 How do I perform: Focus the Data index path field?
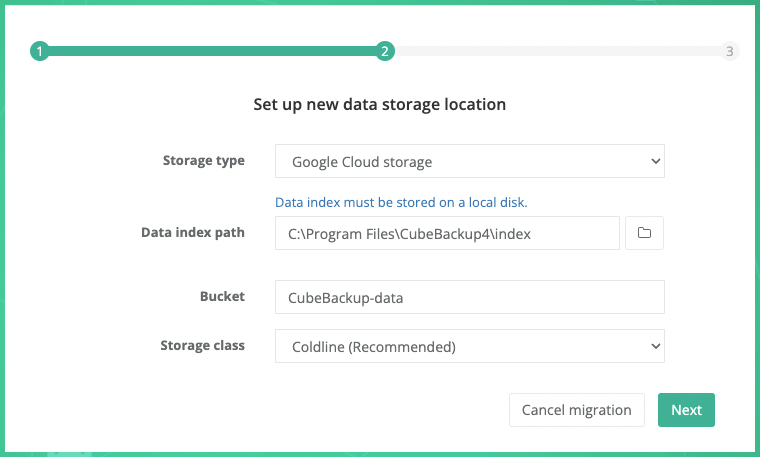447,233
